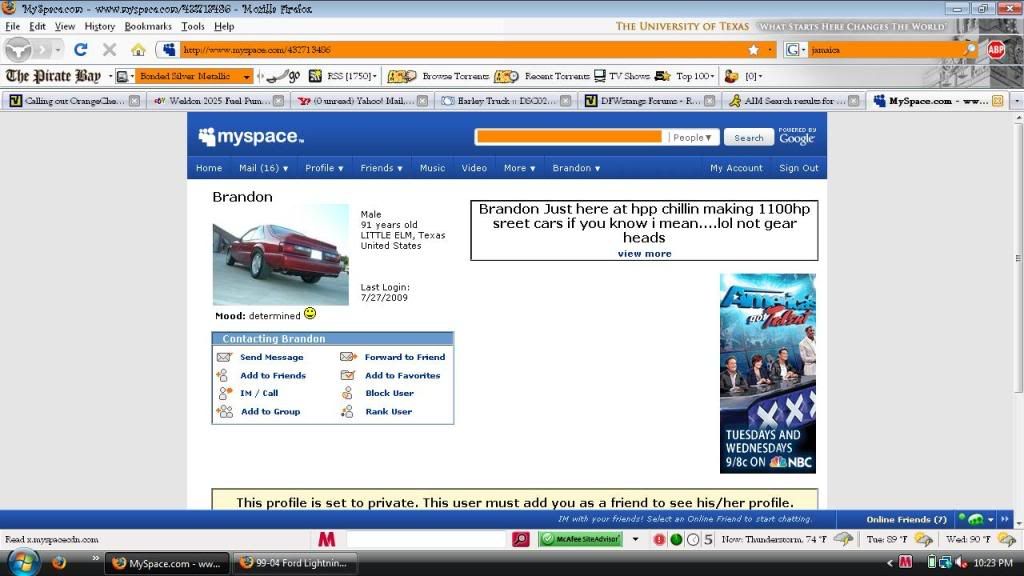Click the red Mustang profile photo
The height and width of the screenshot is (576, 1024).
pos(281,254)
